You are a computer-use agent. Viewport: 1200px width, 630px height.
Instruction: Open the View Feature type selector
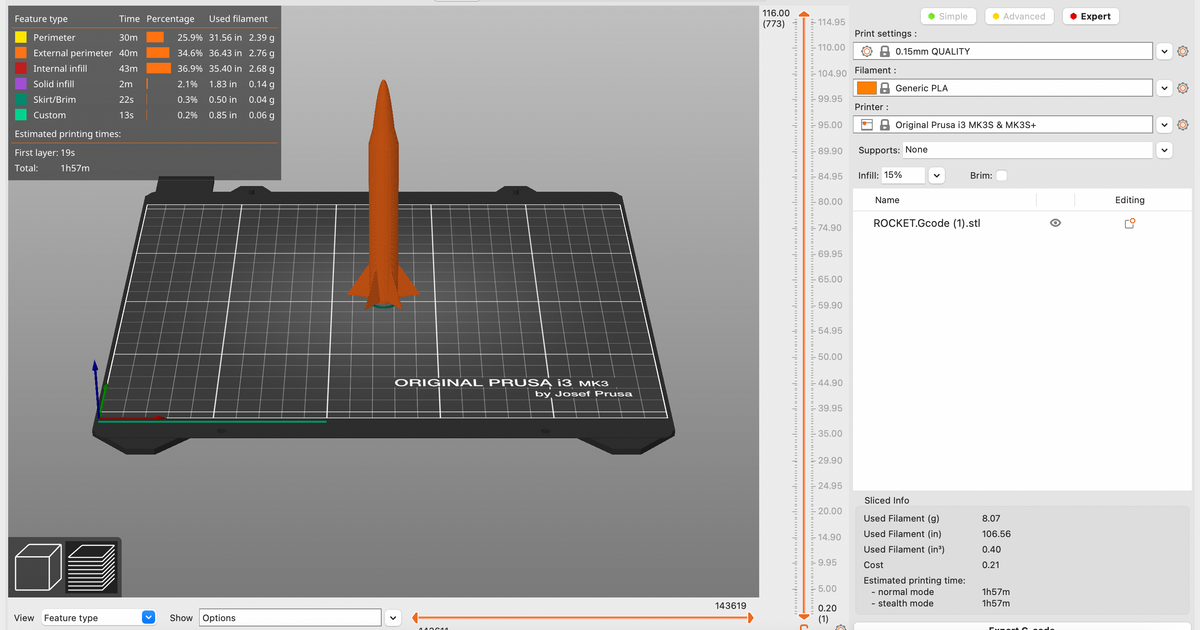95,617
